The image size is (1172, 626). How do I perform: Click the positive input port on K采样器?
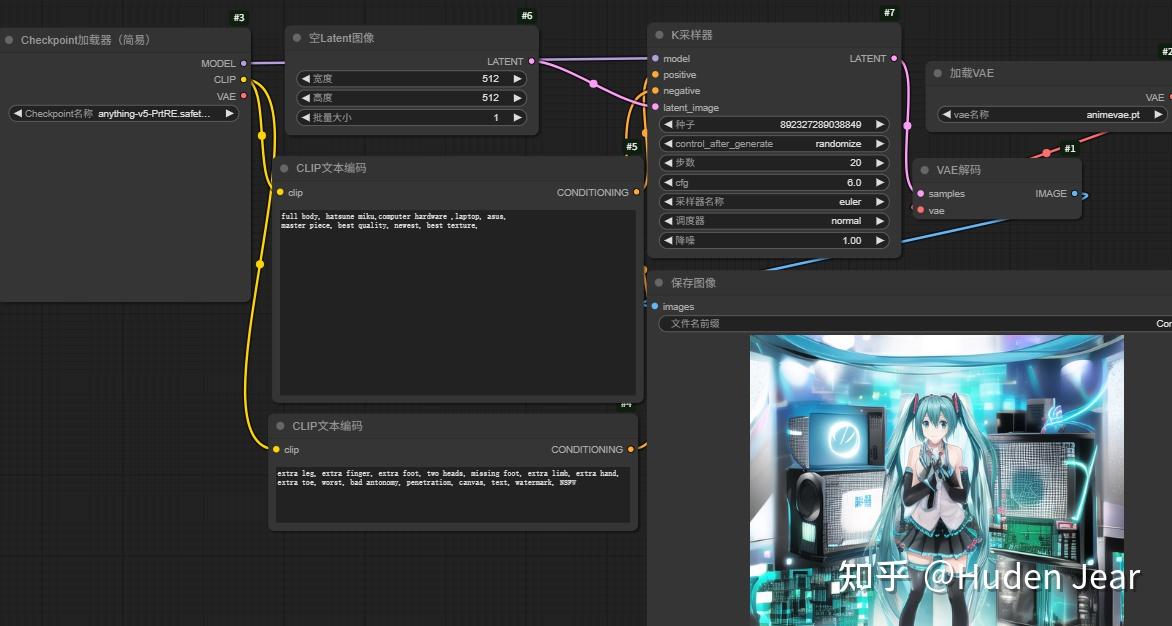(x=656, y=75)
